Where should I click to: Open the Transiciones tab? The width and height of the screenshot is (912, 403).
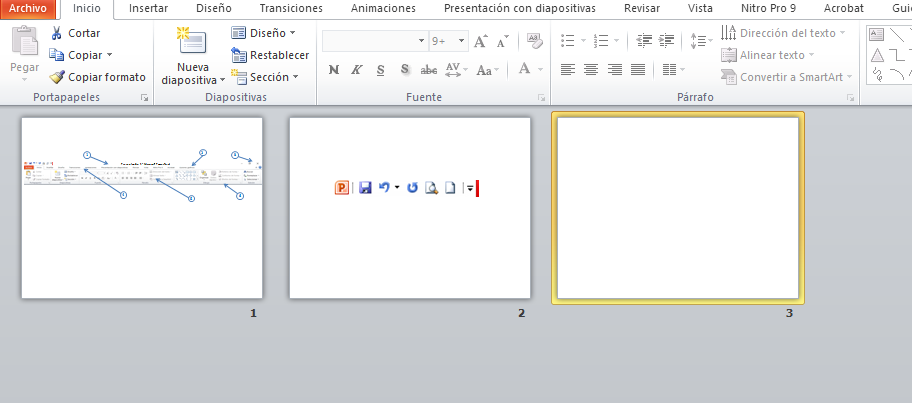coord(290,8)
